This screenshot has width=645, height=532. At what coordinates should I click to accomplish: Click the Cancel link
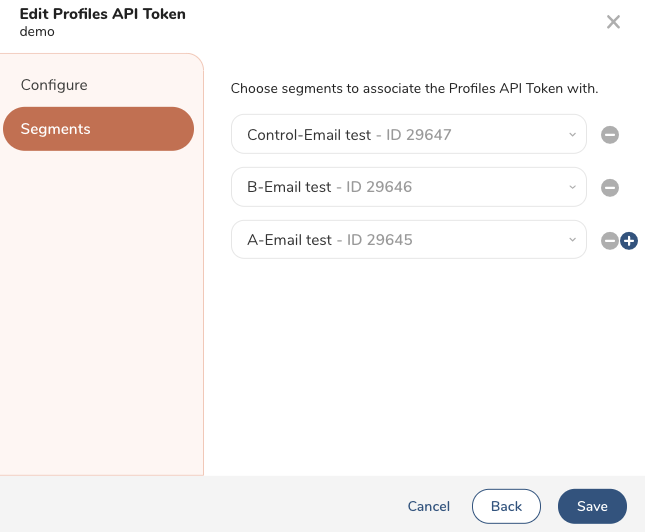click(429, 506)
